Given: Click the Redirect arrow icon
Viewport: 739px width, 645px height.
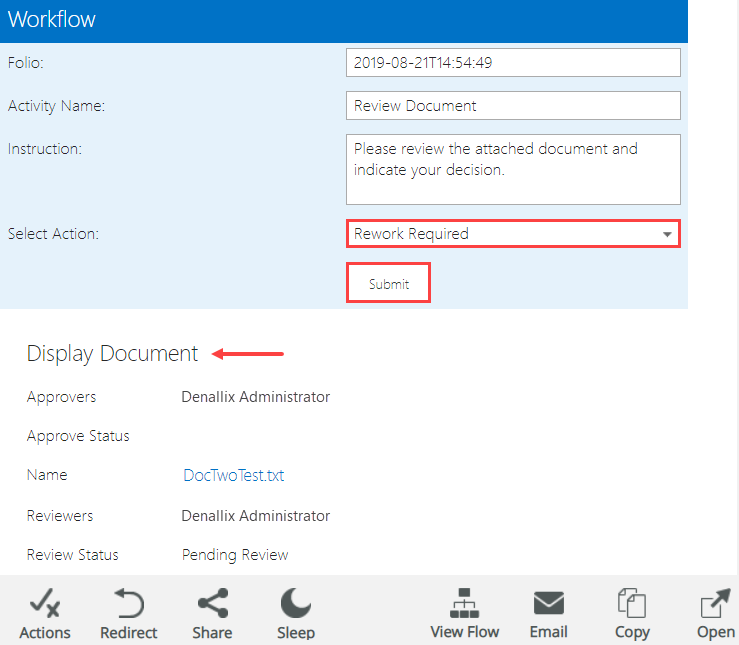Looking at the screenshot, I should point(128,605).
